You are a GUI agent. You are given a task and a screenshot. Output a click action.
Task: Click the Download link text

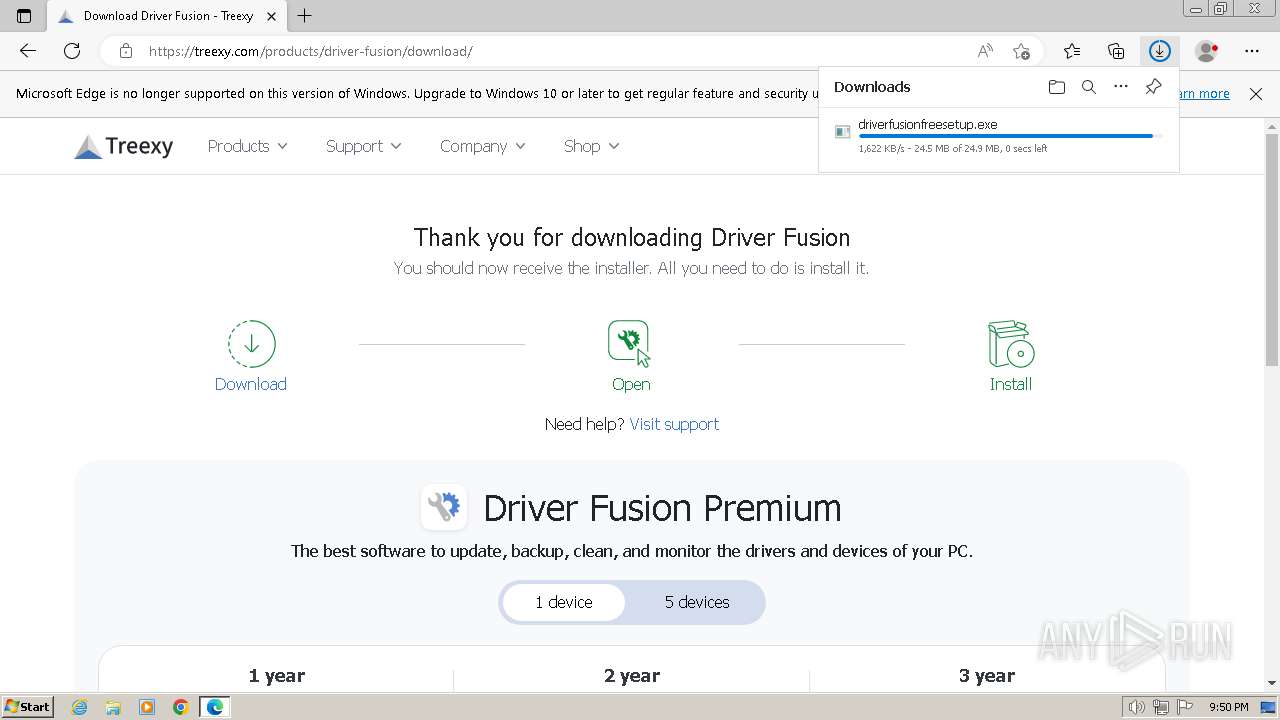251,384
